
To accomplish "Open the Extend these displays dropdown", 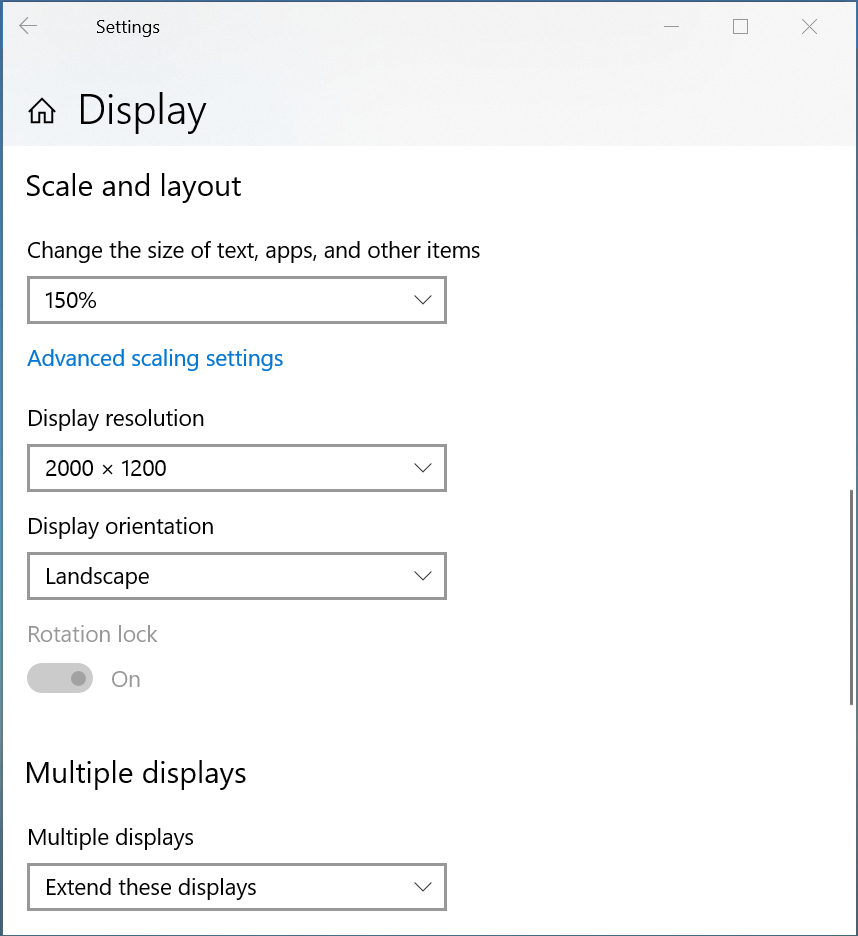I will coord(237,887).
